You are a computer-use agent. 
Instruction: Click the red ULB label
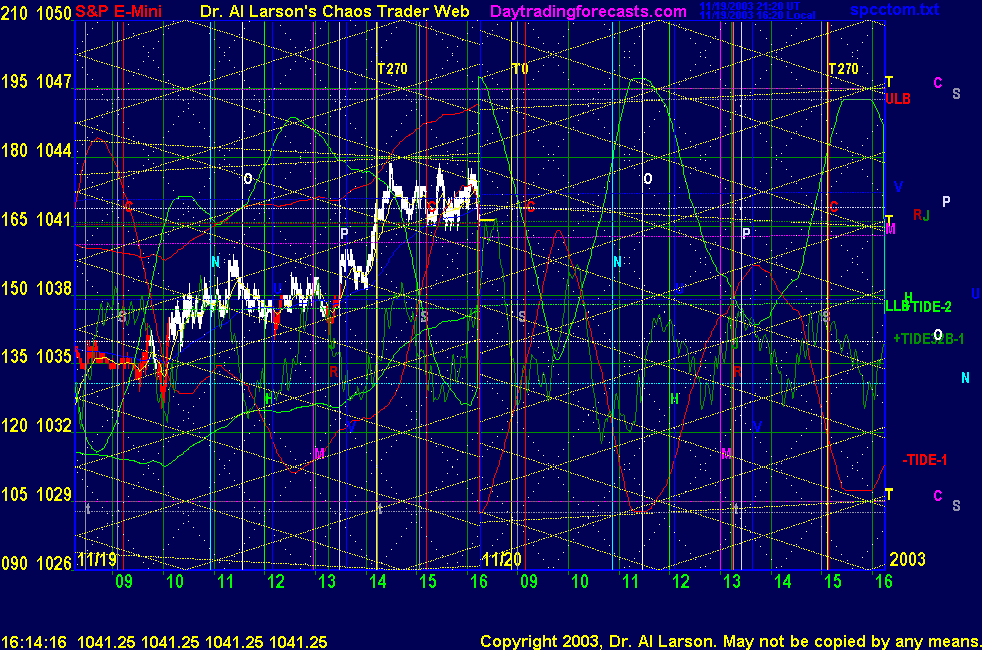pyautogui.click(x=897, y=99)
